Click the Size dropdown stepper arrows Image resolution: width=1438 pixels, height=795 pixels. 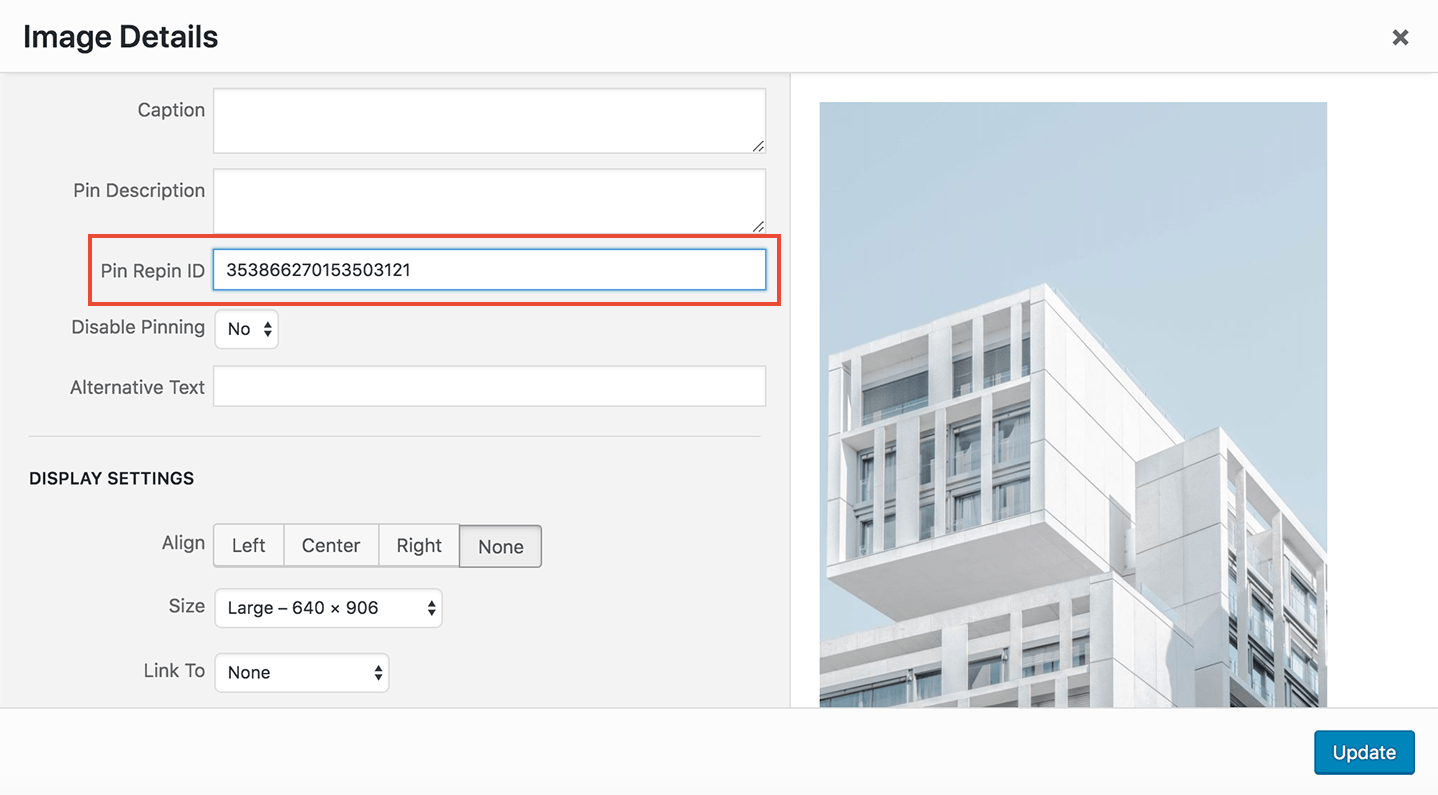[x=430, y=608]
